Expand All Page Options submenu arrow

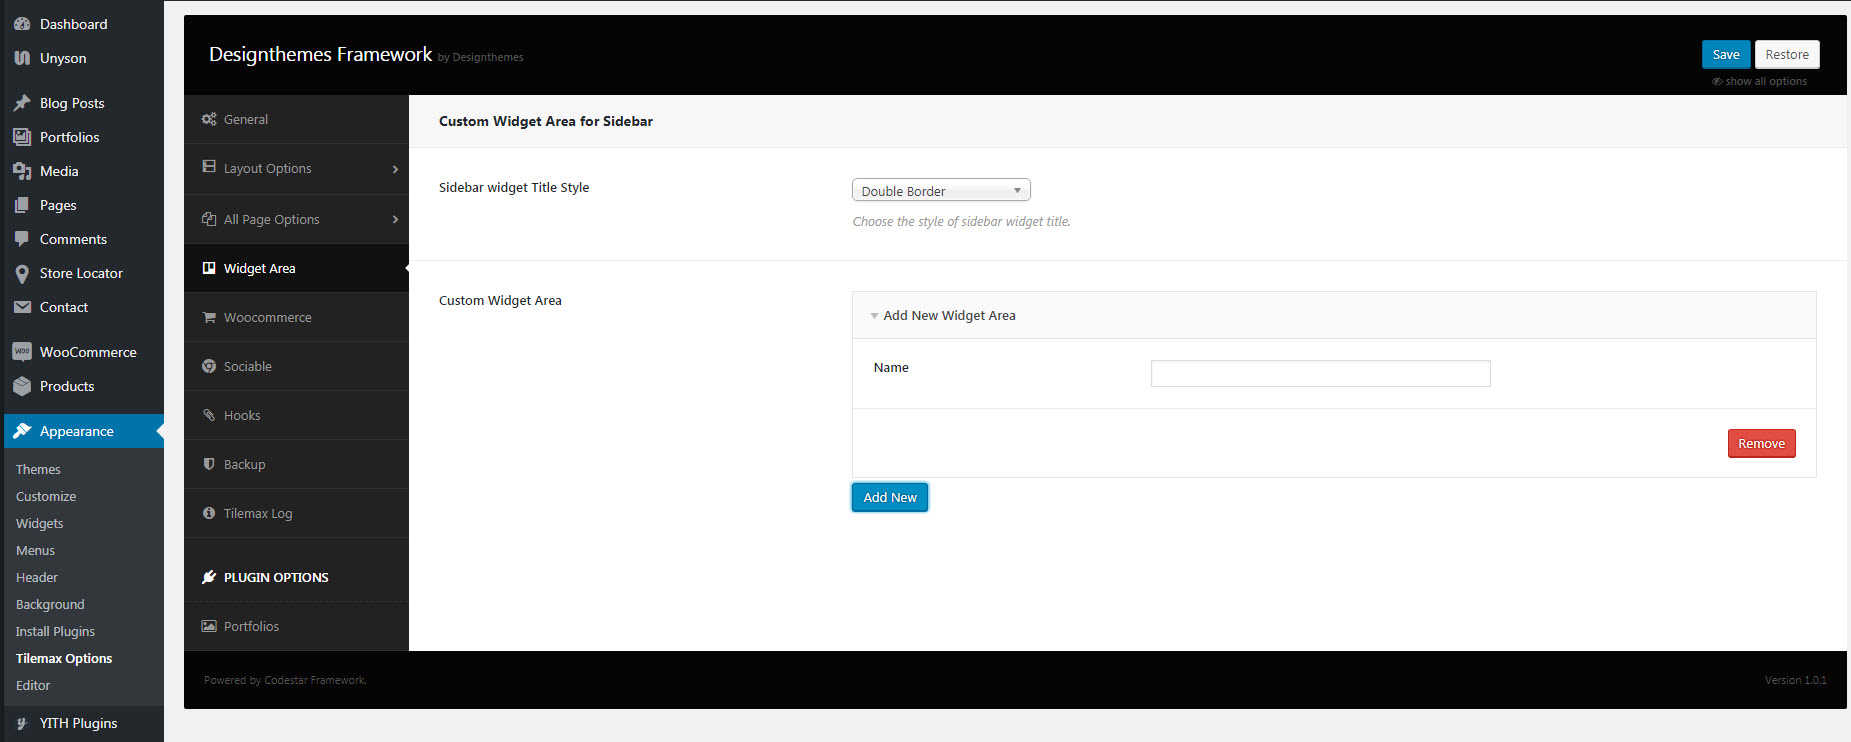(395, 220)
